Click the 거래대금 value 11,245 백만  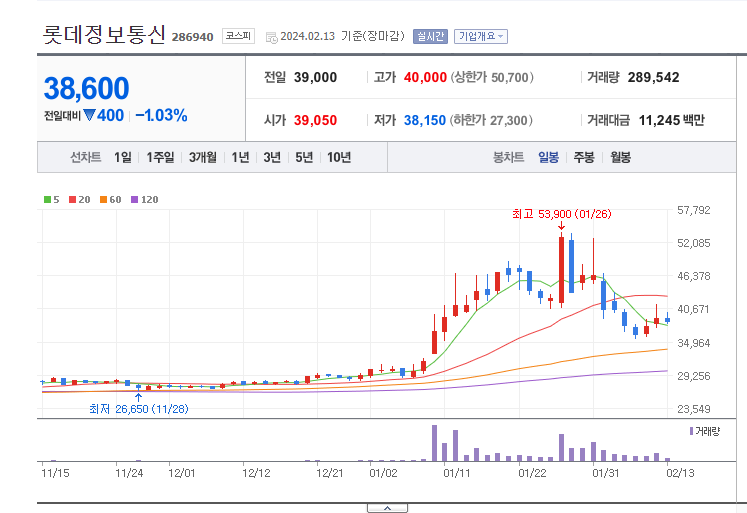tap(671, 120)
